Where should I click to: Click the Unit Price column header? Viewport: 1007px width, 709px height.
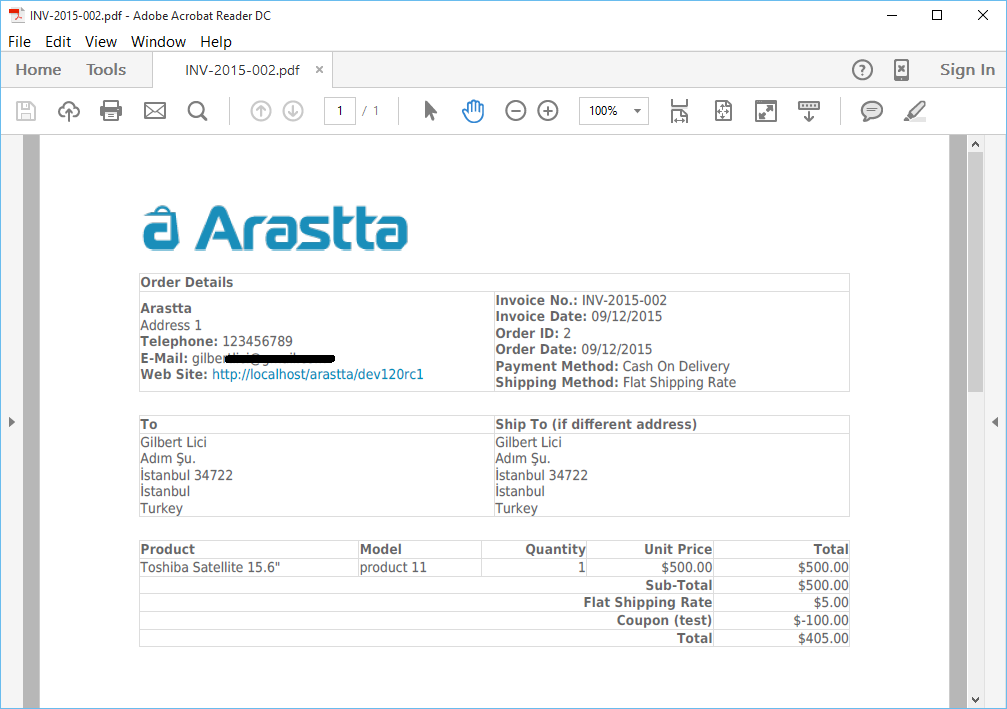[x=678, y=550]
